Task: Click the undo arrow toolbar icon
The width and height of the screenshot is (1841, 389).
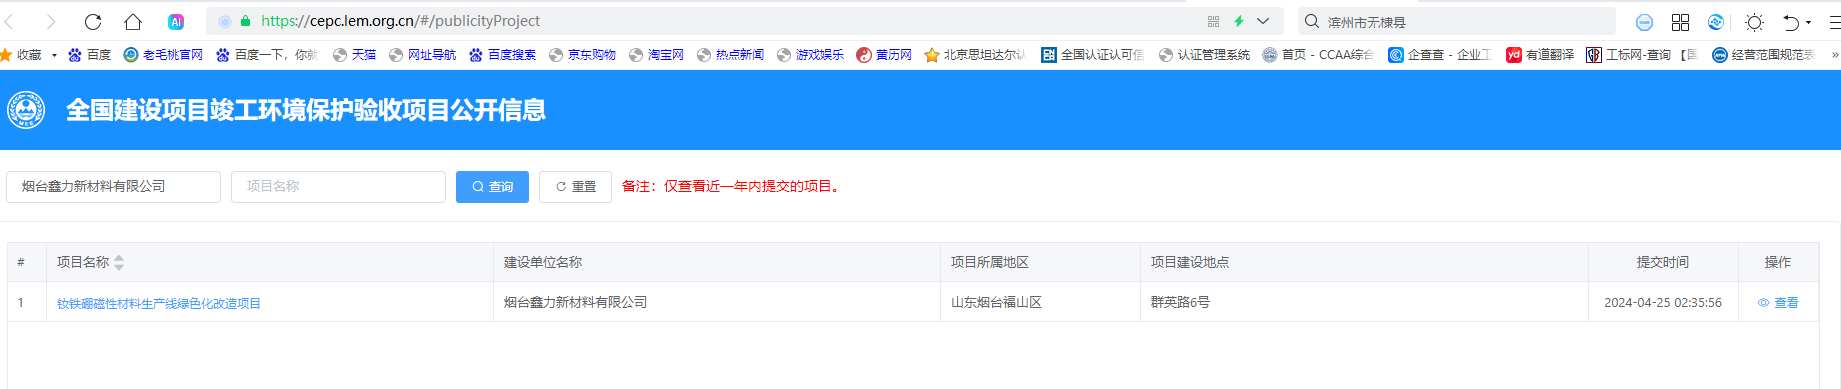Action: [x=1791, y=22]
